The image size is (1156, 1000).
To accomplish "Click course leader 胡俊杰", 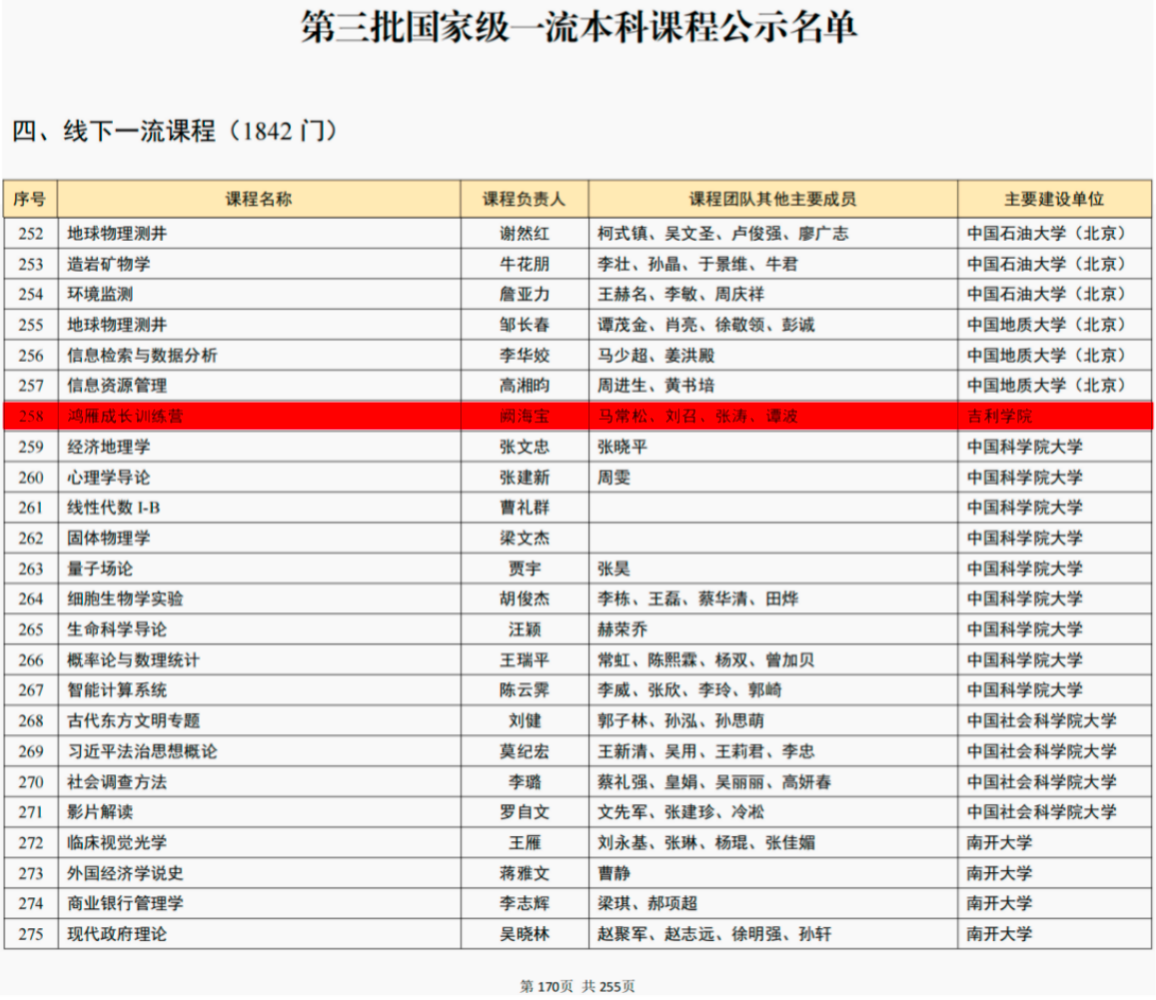I will [524, 599].
